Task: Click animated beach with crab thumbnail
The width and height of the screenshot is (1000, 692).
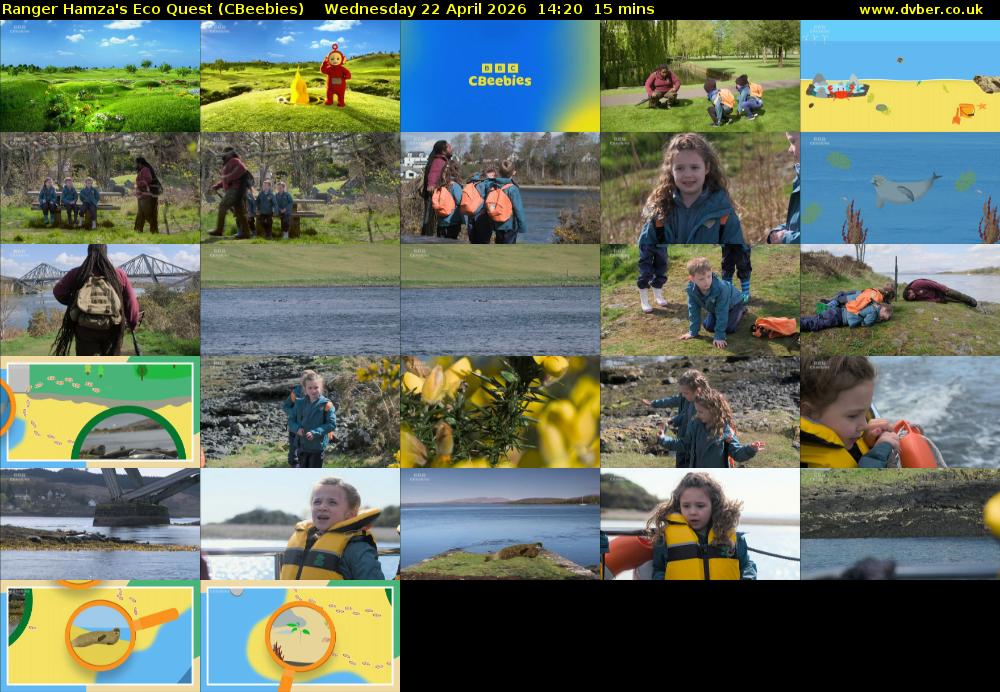Action: [900, 76]
